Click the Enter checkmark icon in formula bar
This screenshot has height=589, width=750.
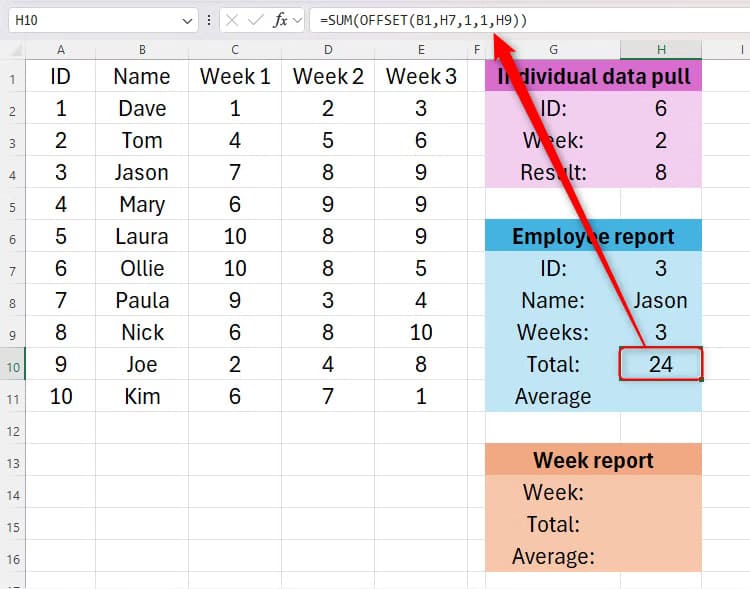[256, 20]
